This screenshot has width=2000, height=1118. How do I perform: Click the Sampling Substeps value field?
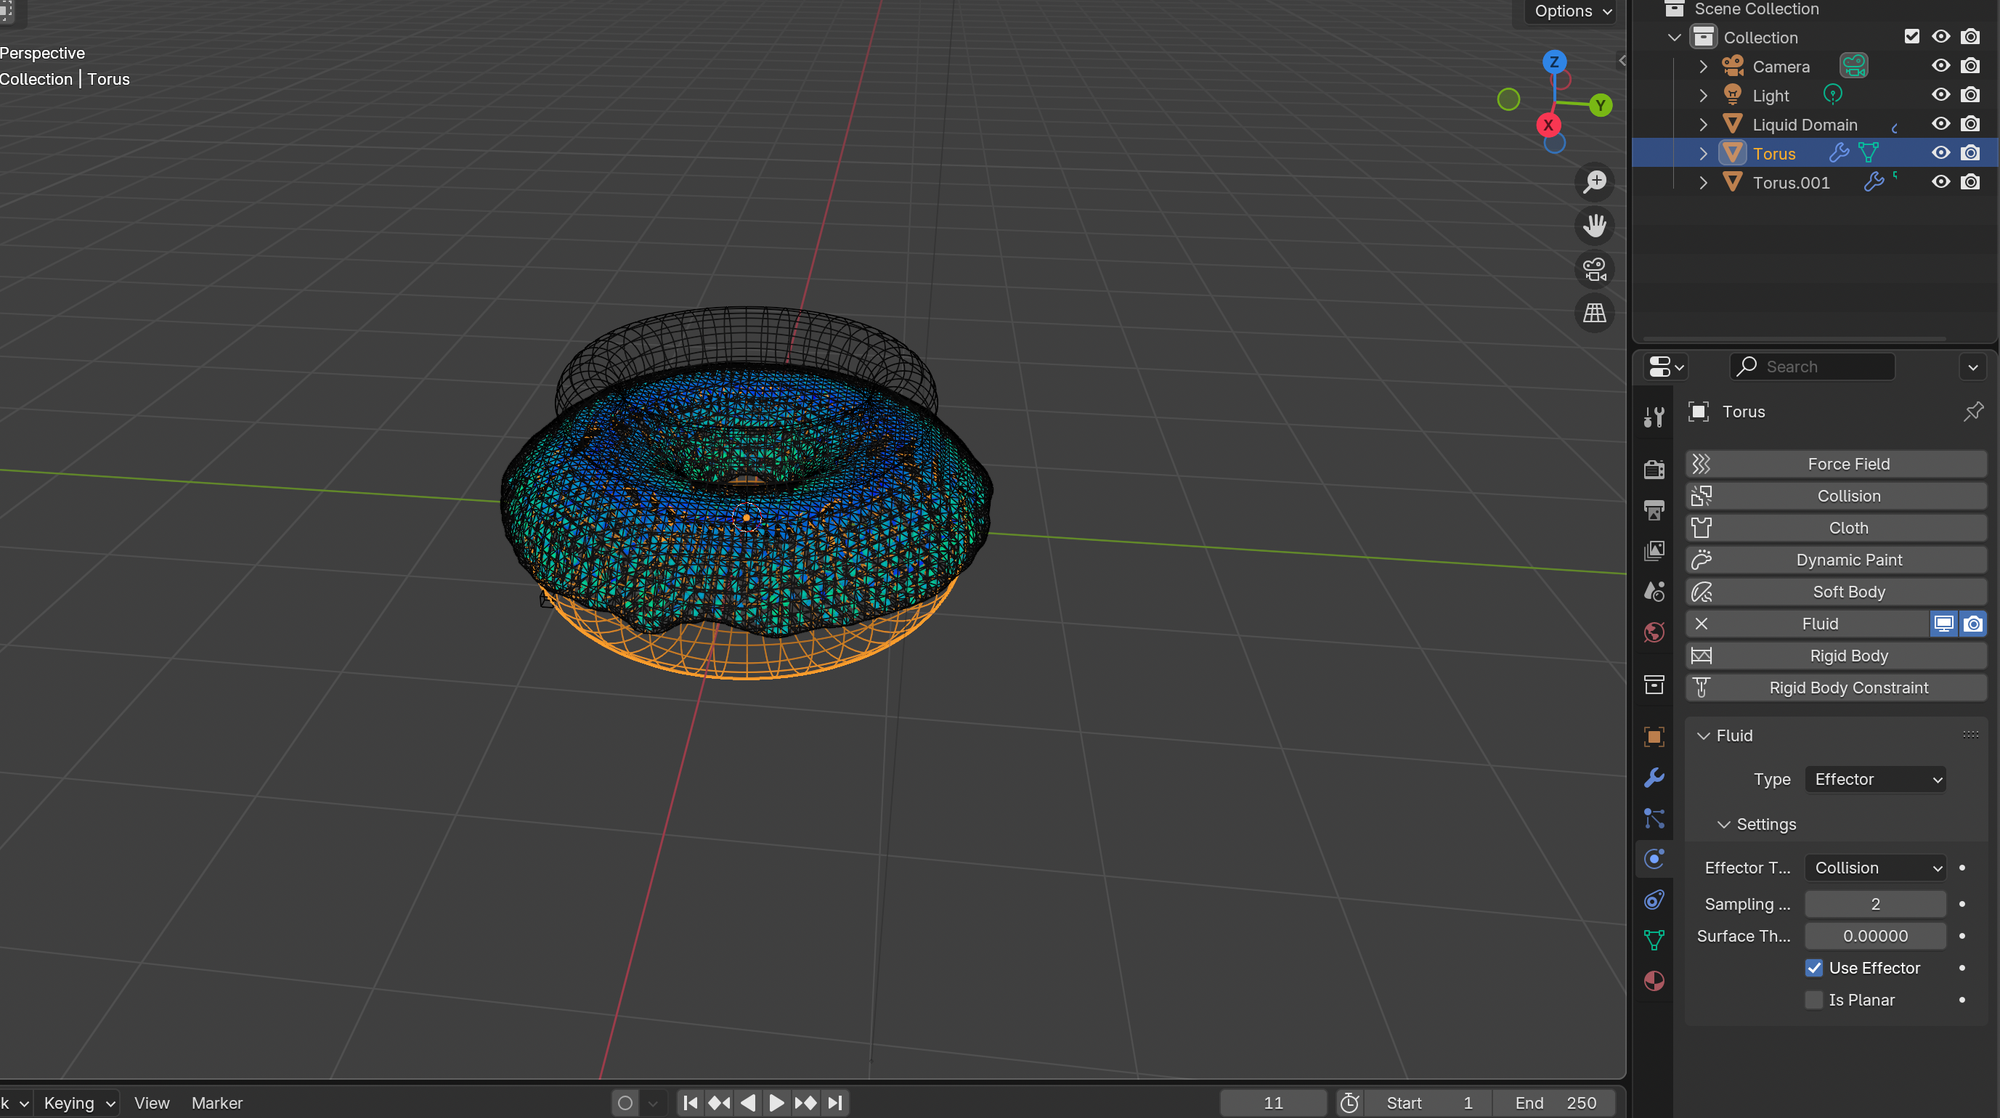(x=1875, y=904)
